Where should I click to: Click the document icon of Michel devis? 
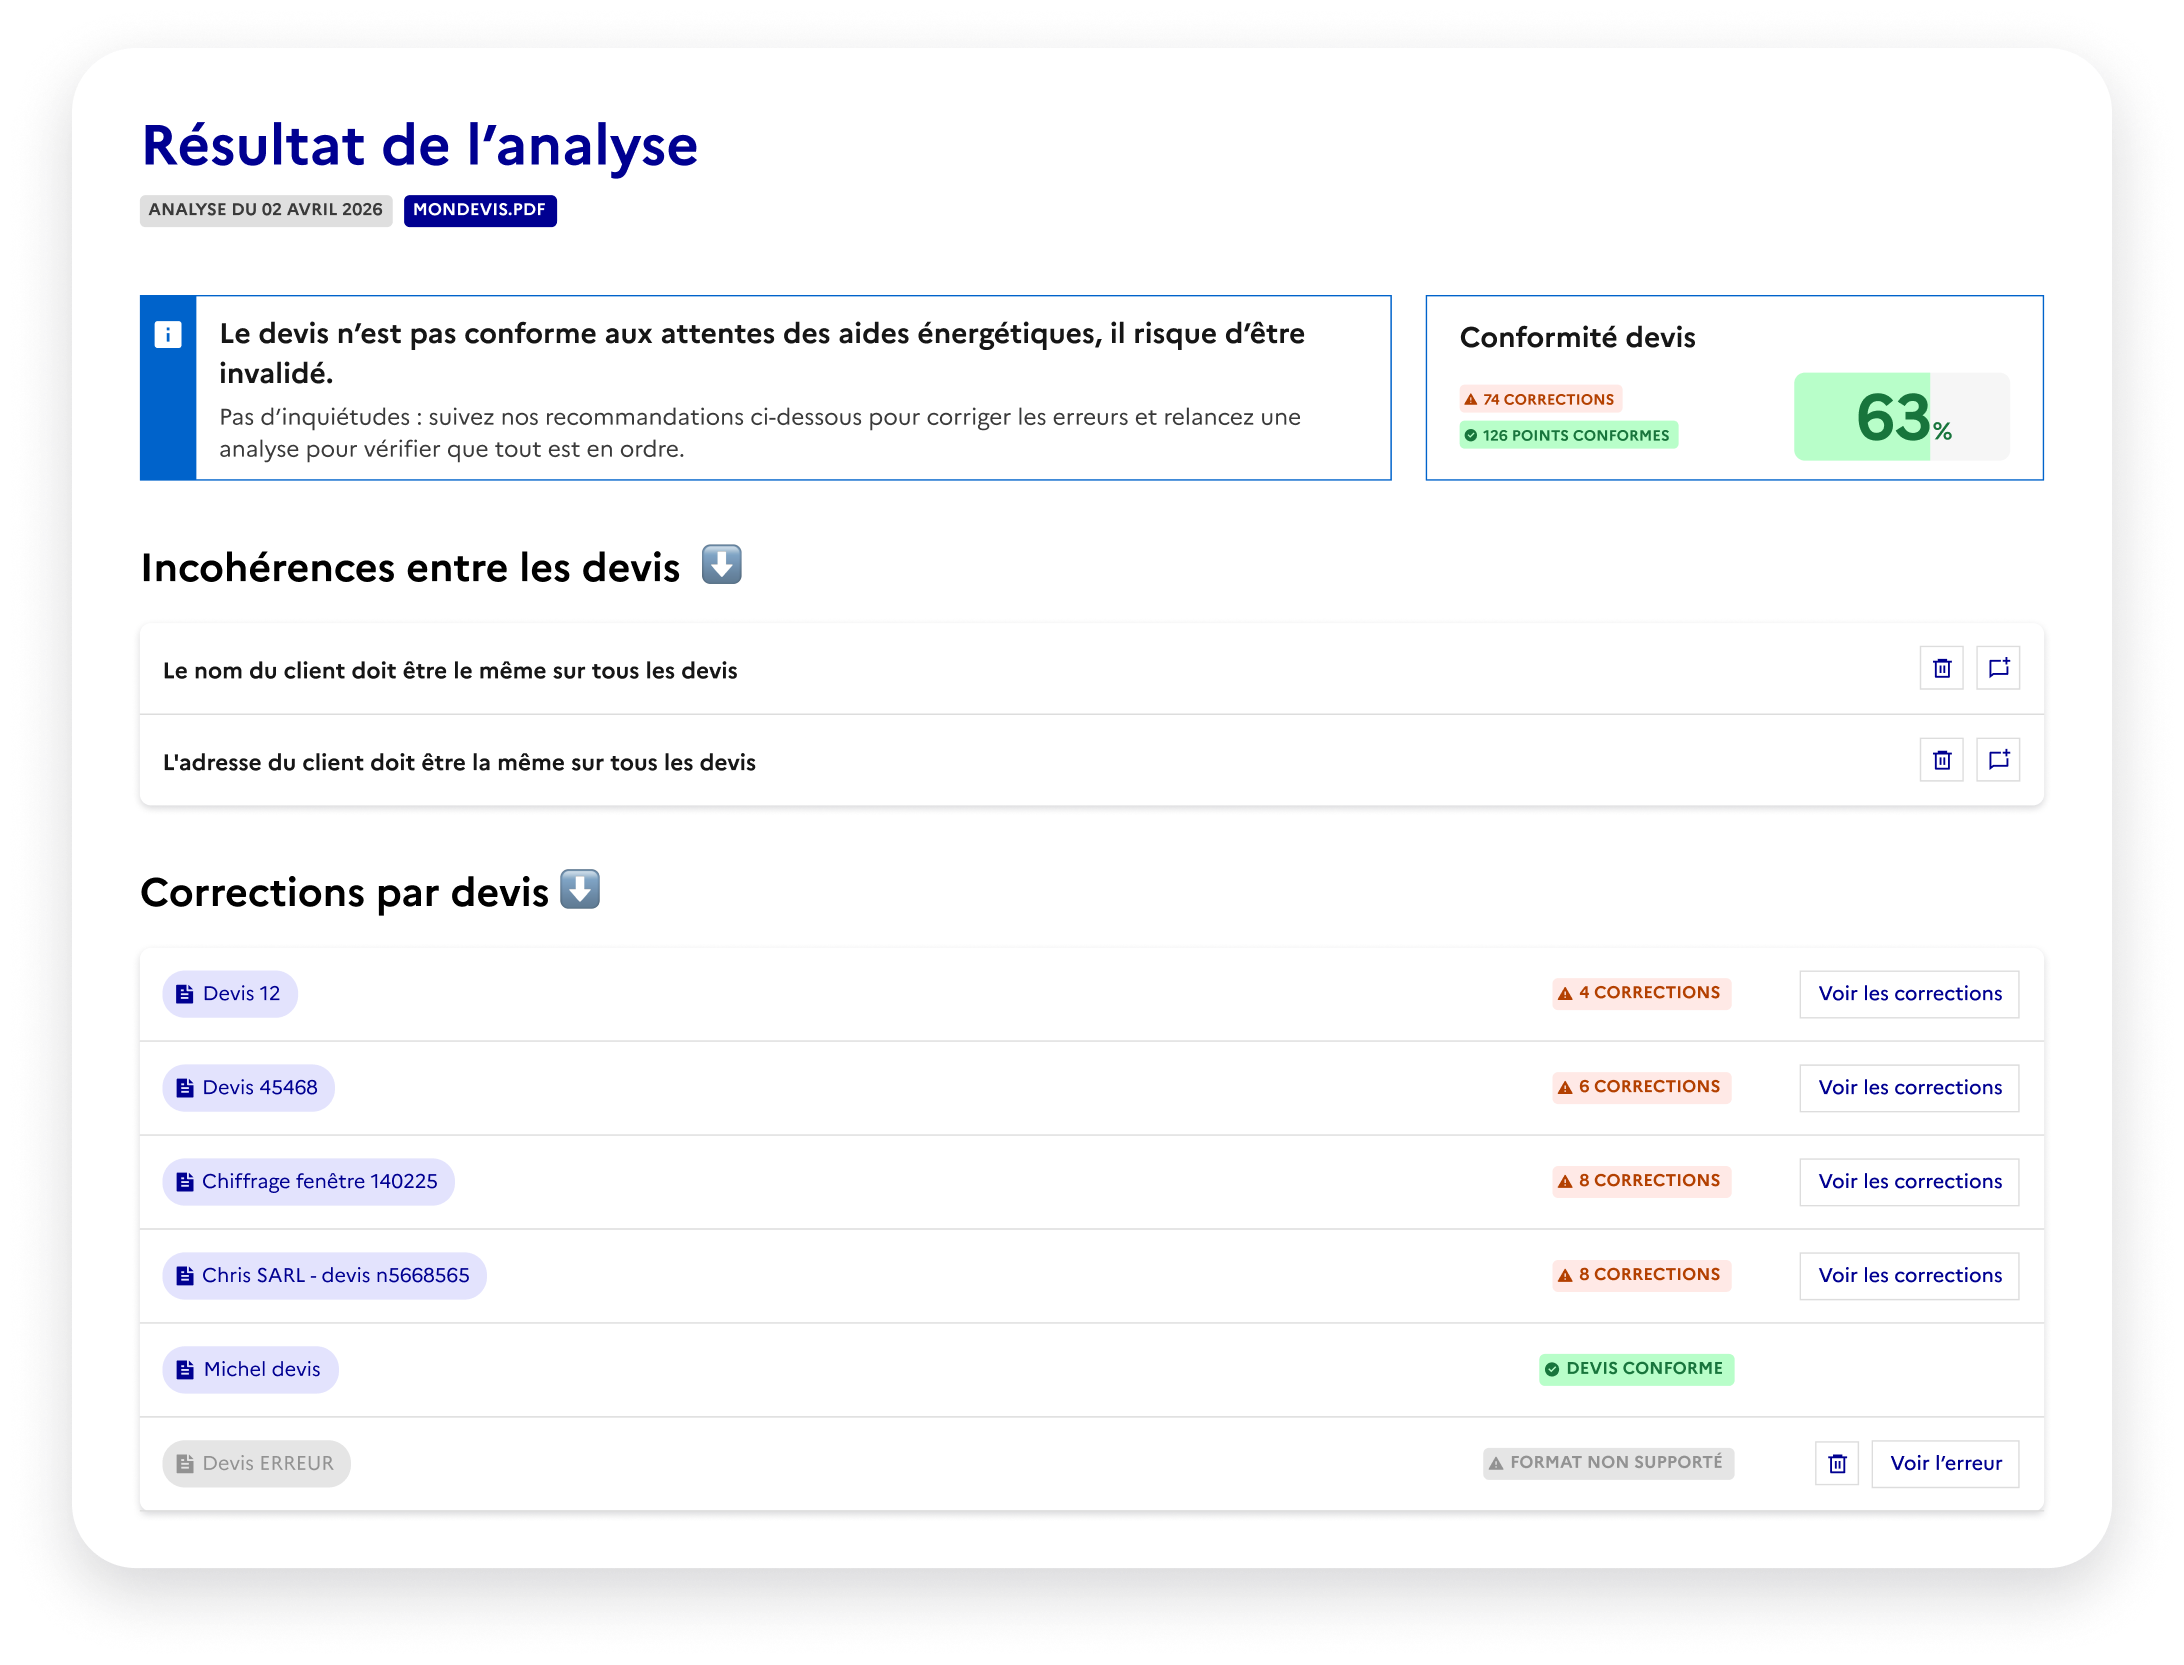click(185, 1370)
